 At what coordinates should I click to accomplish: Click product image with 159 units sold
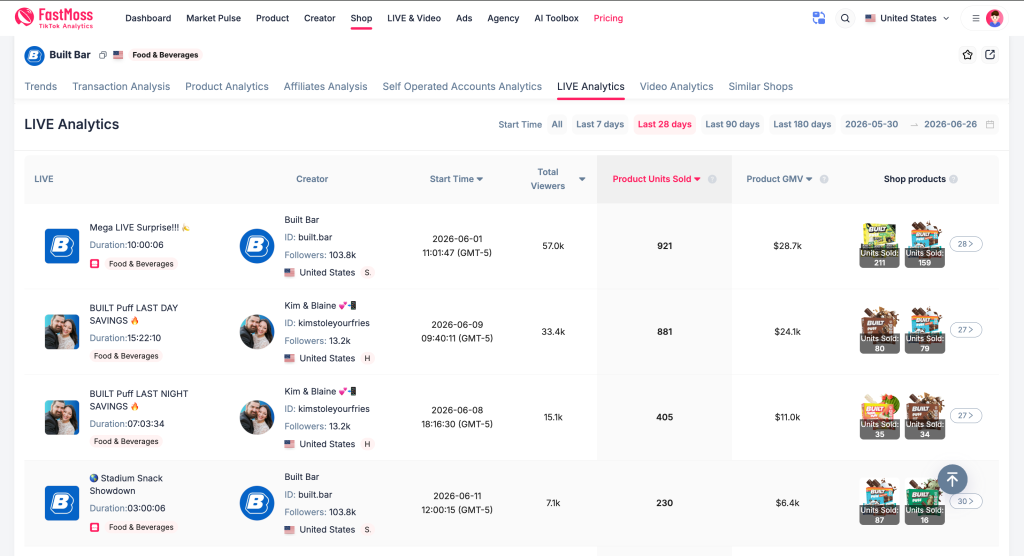[925, 245]
